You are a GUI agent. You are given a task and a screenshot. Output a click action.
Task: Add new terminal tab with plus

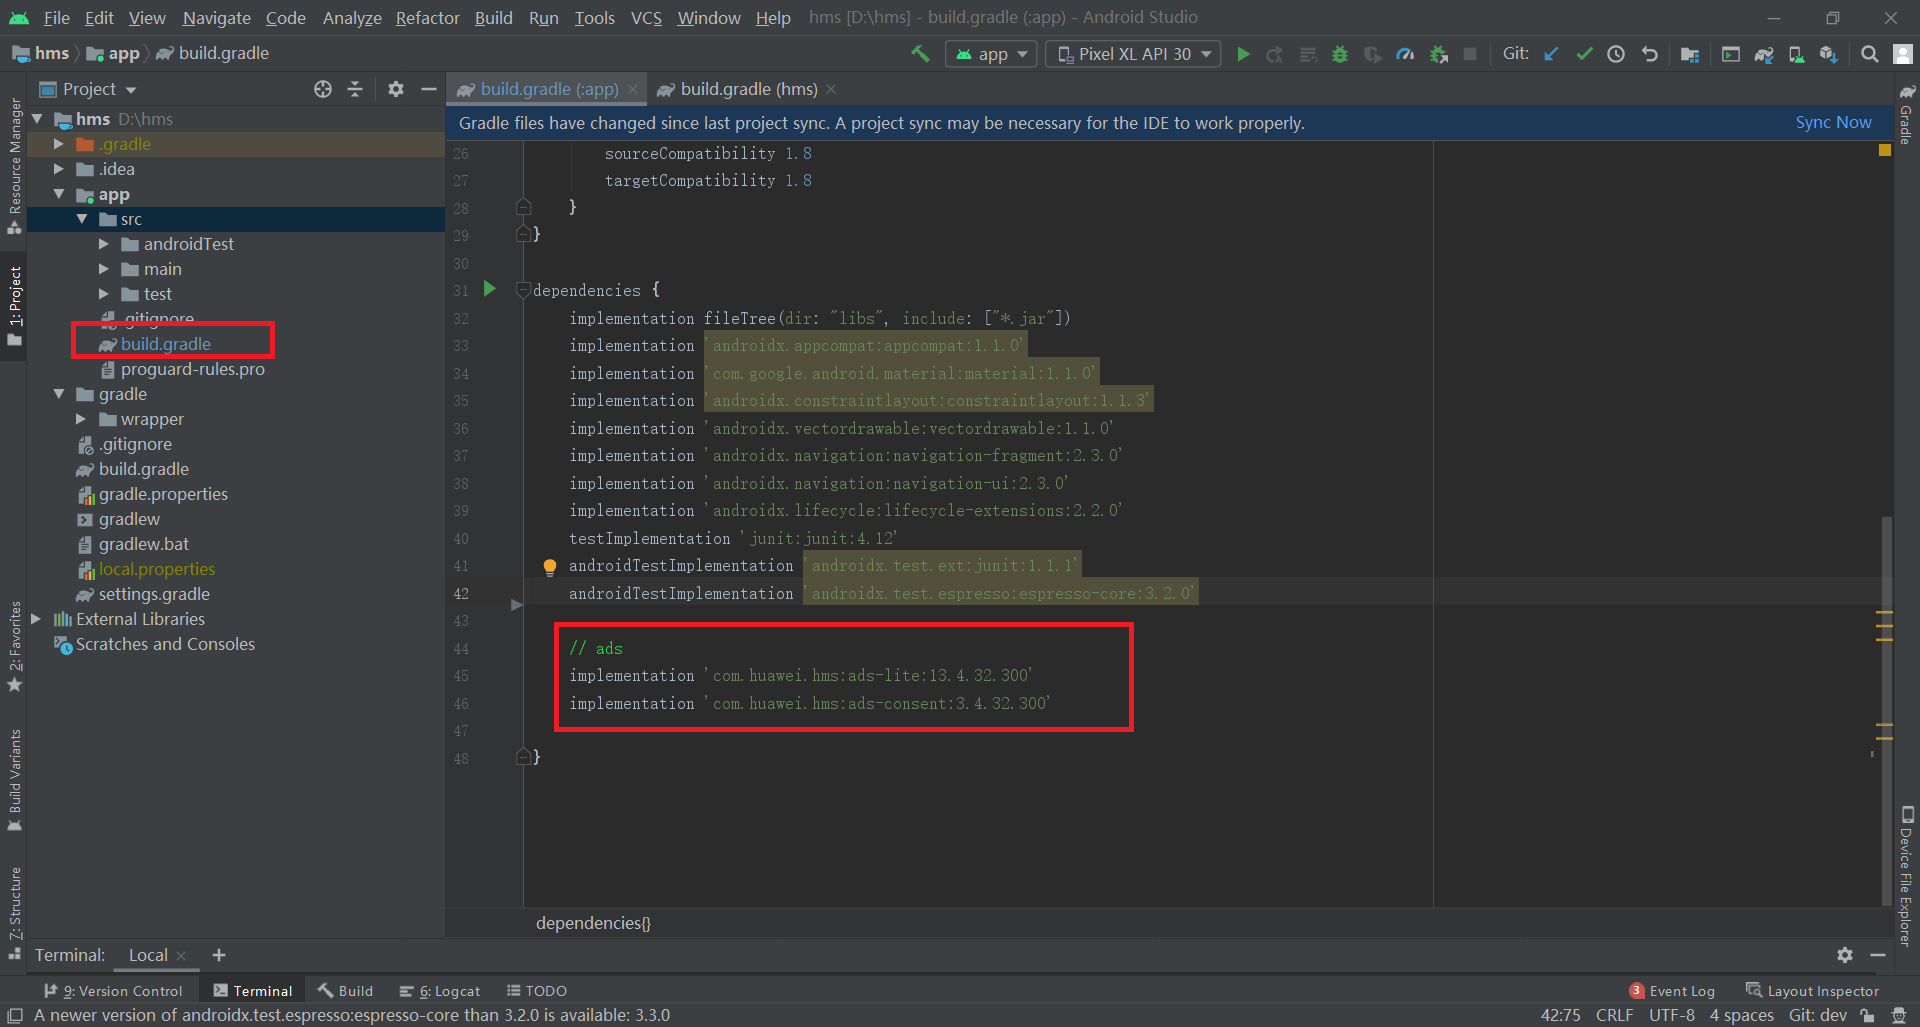click(x=219, y=955)
